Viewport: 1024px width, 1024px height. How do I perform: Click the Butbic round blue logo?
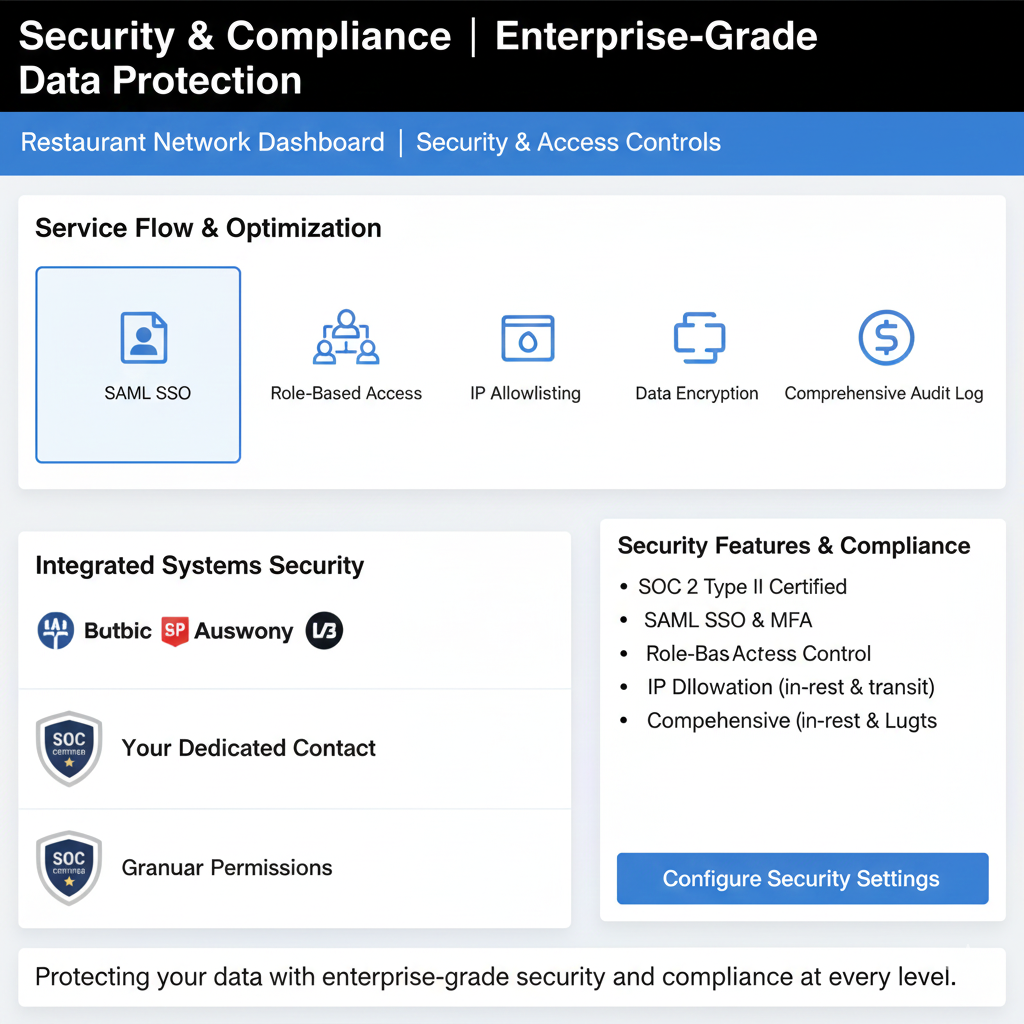click(x=56, y=630)
